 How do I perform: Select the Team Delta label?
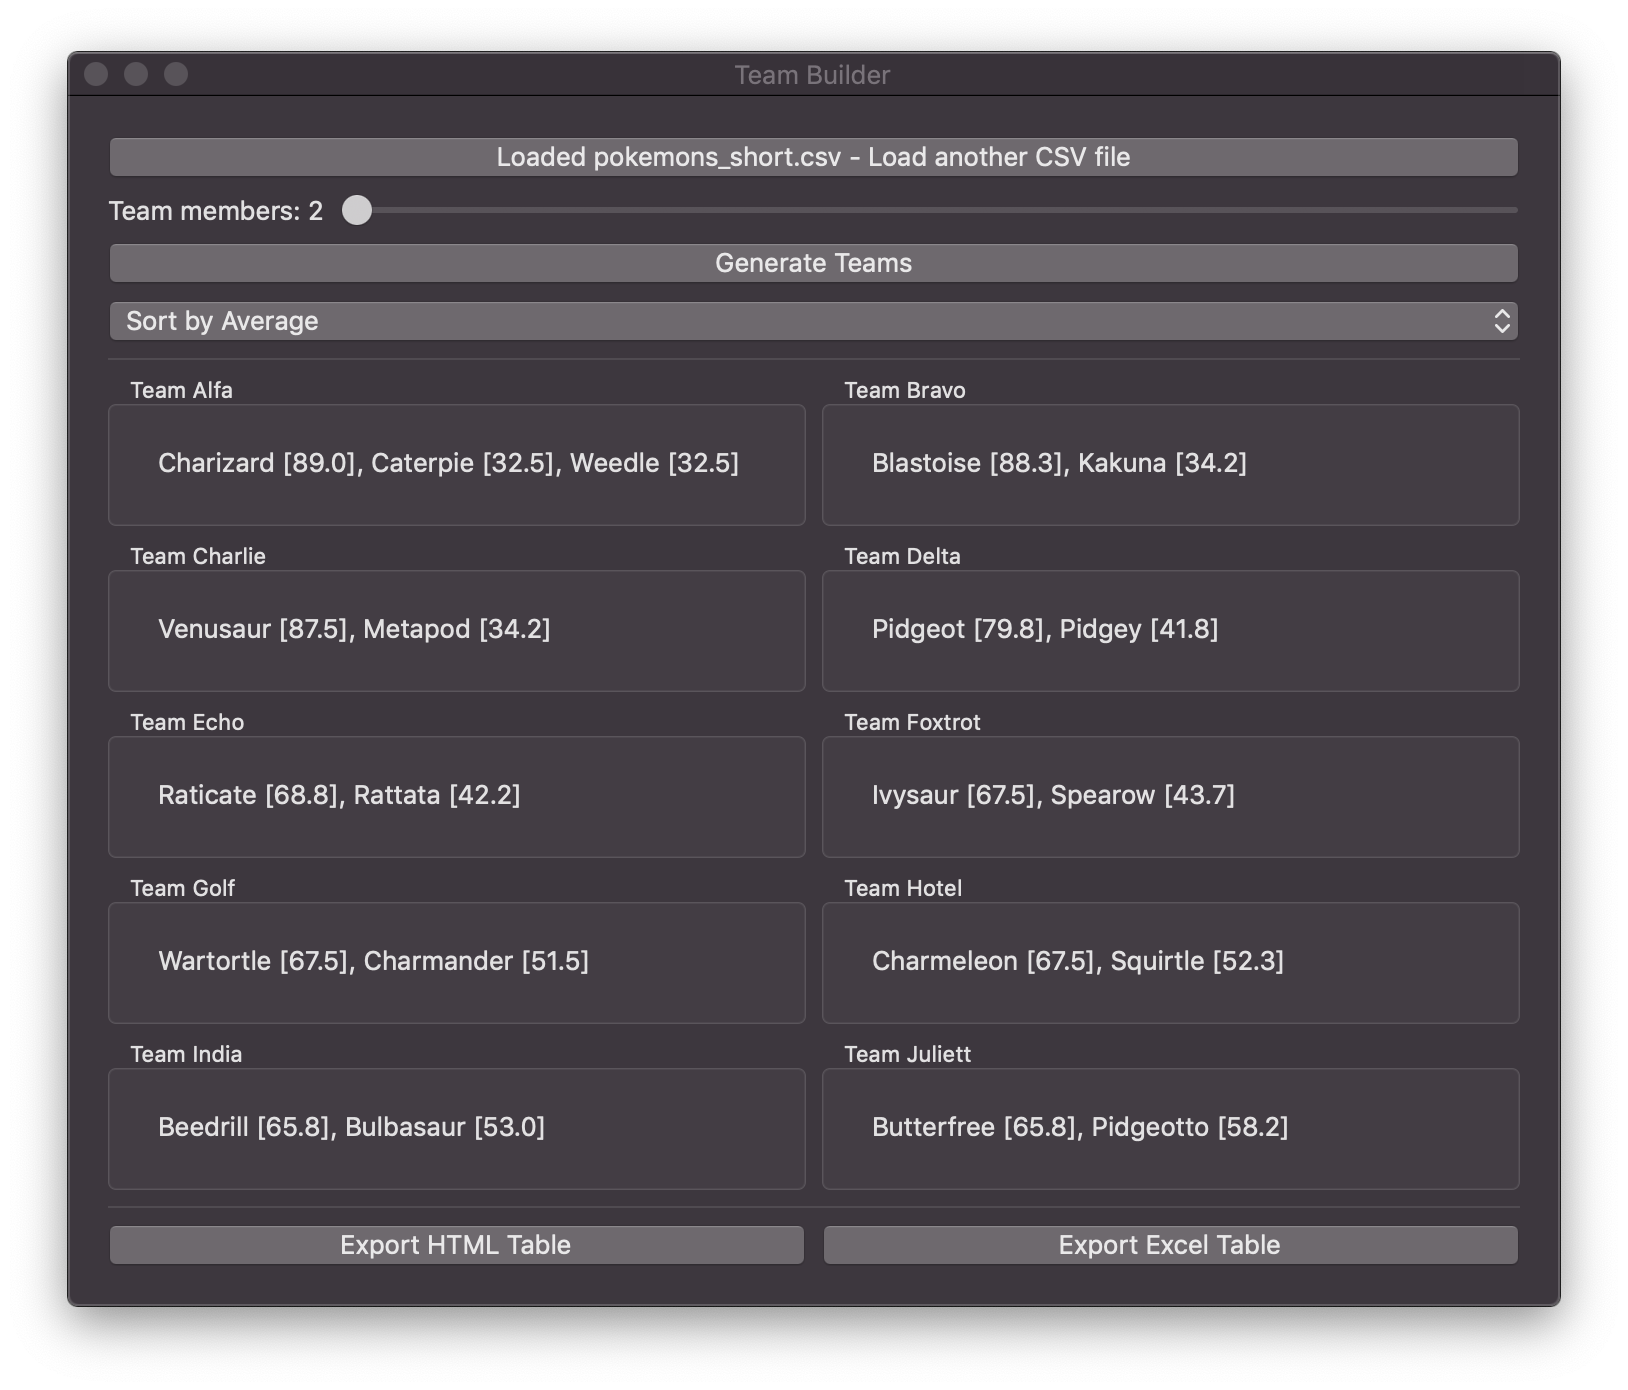[902, 556]
